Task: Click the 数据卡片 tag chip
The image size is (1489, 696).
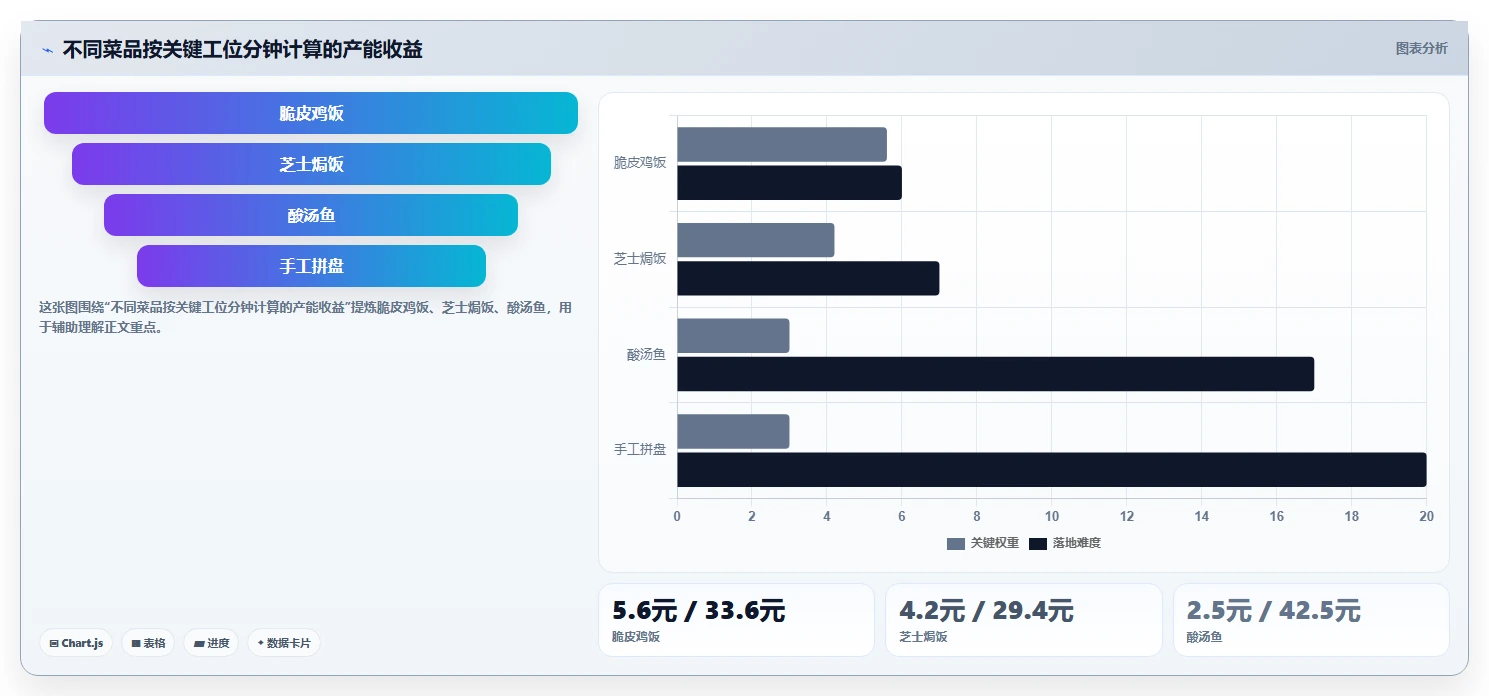Action: (x=283, y=643)
